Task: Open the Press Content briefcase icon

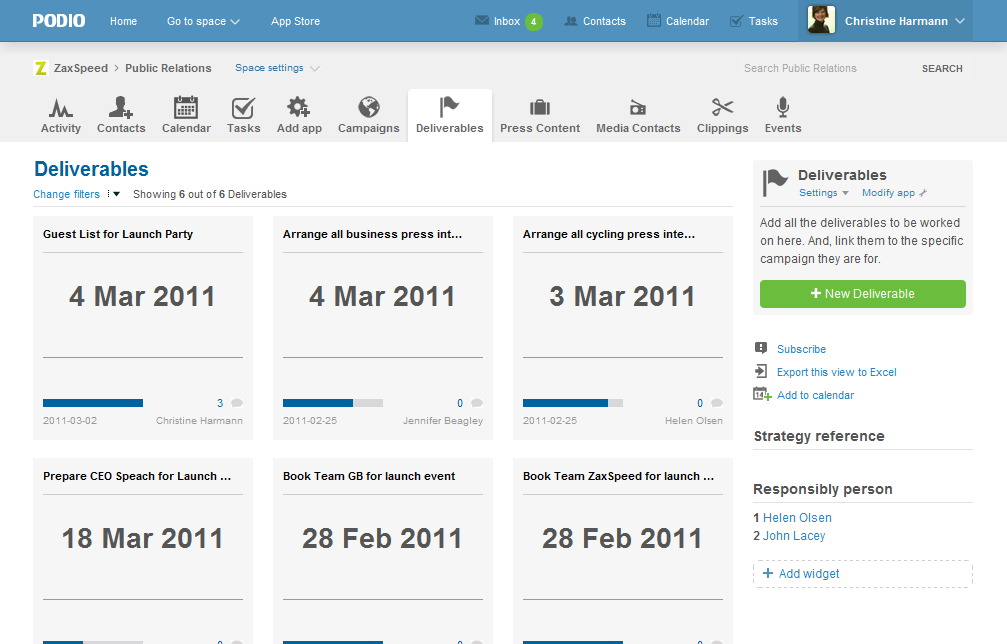Action: (x=539, y=108)
